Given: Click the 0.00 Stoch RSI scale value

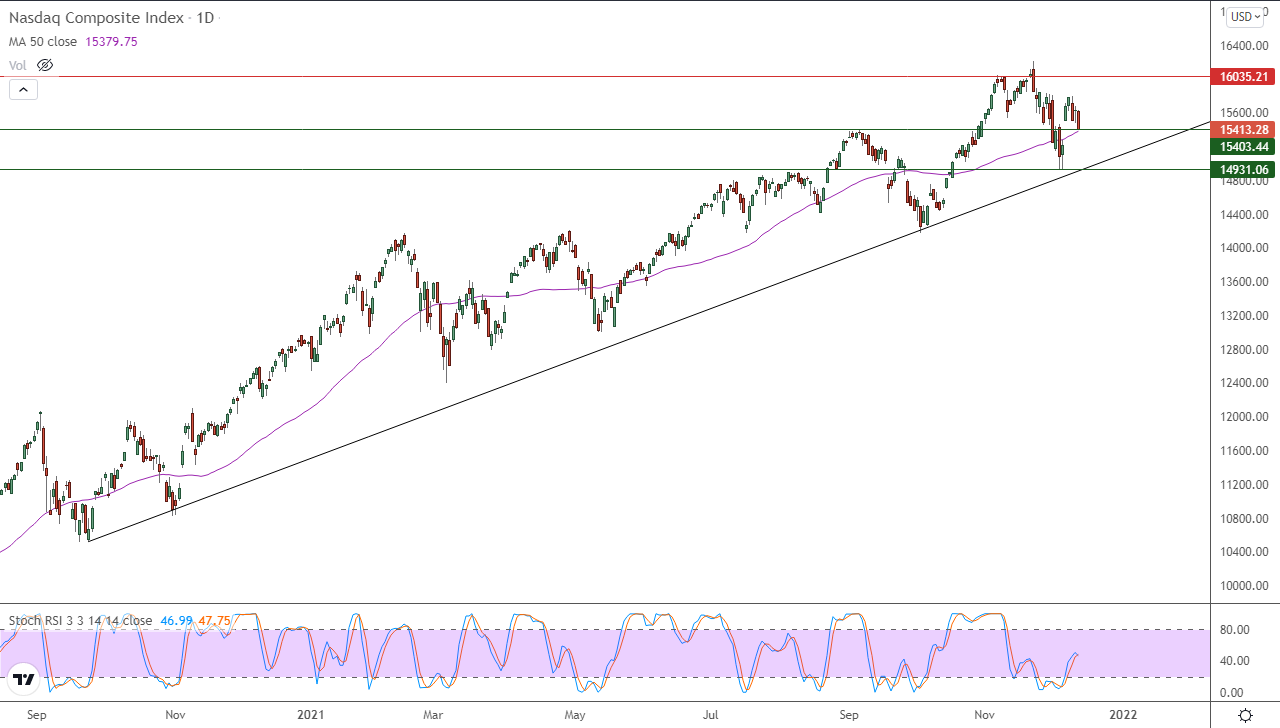Looking at the screenshot, I should point(1231,692).
